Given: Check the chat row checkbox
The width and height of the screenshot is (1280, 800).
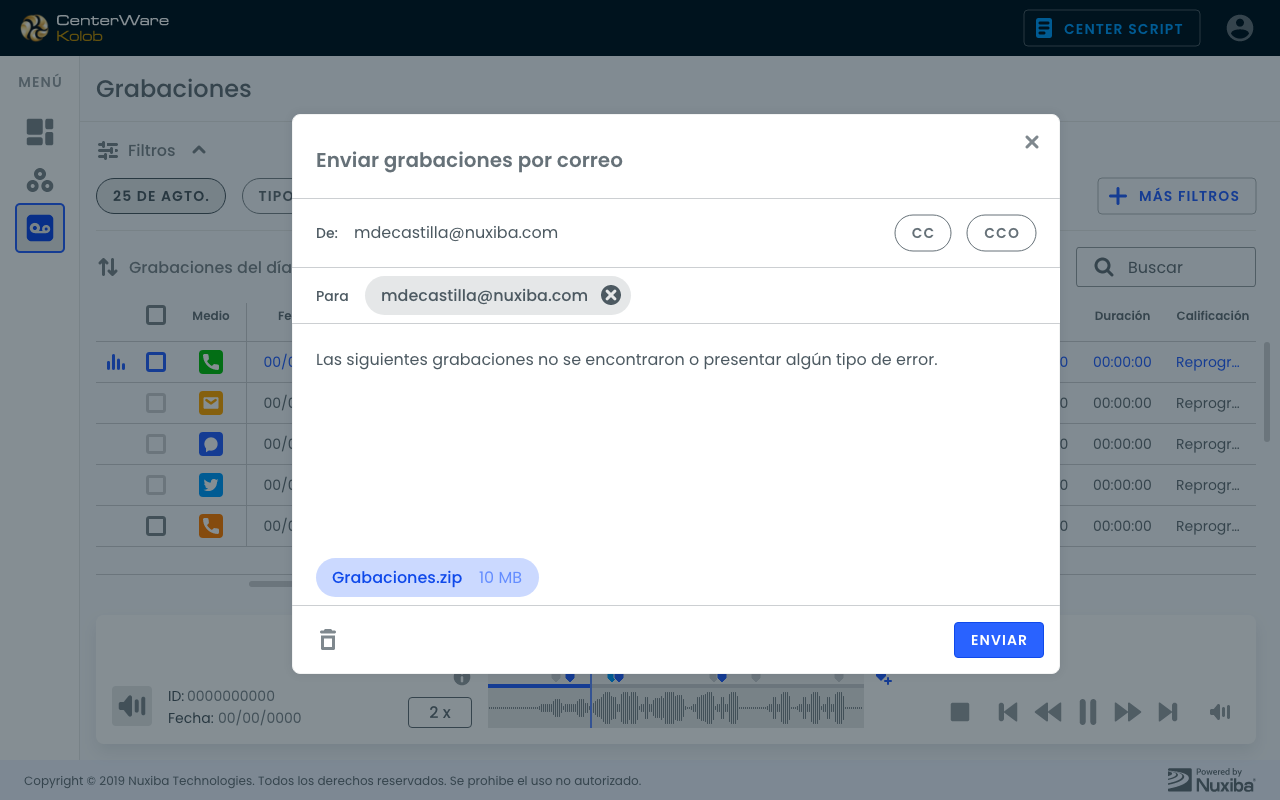Looking at the screenshot, I should click(x=156, y=444).
